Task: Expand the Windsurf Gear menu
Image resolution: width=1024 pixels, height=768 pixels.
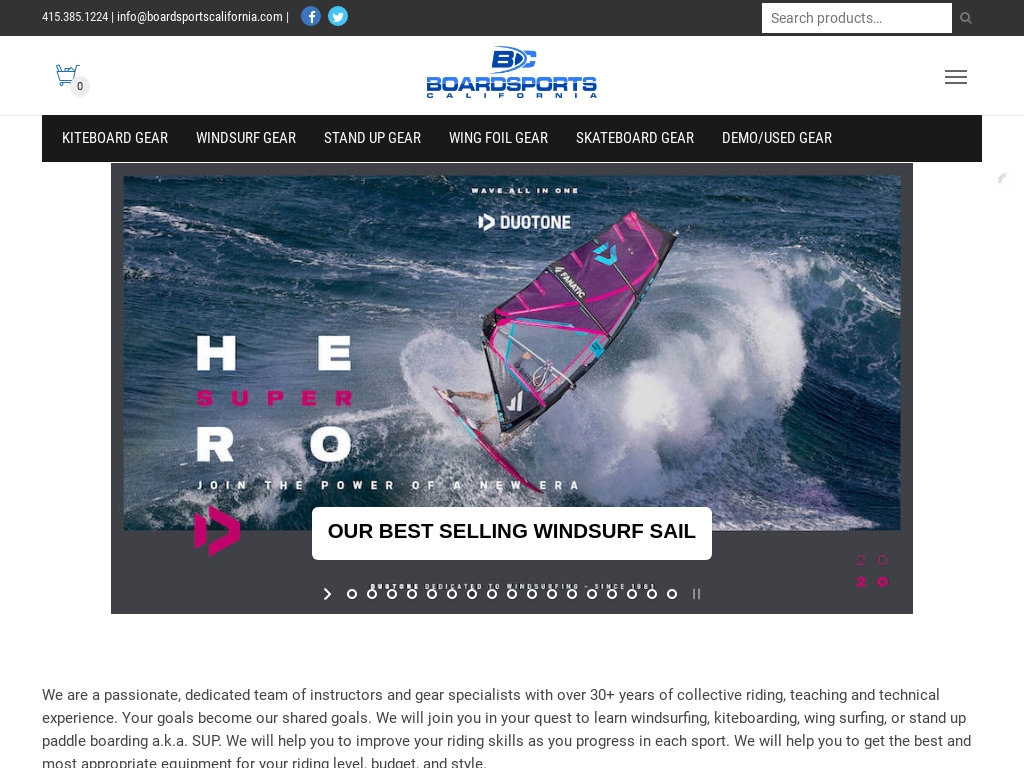Action: pos(246,138)
